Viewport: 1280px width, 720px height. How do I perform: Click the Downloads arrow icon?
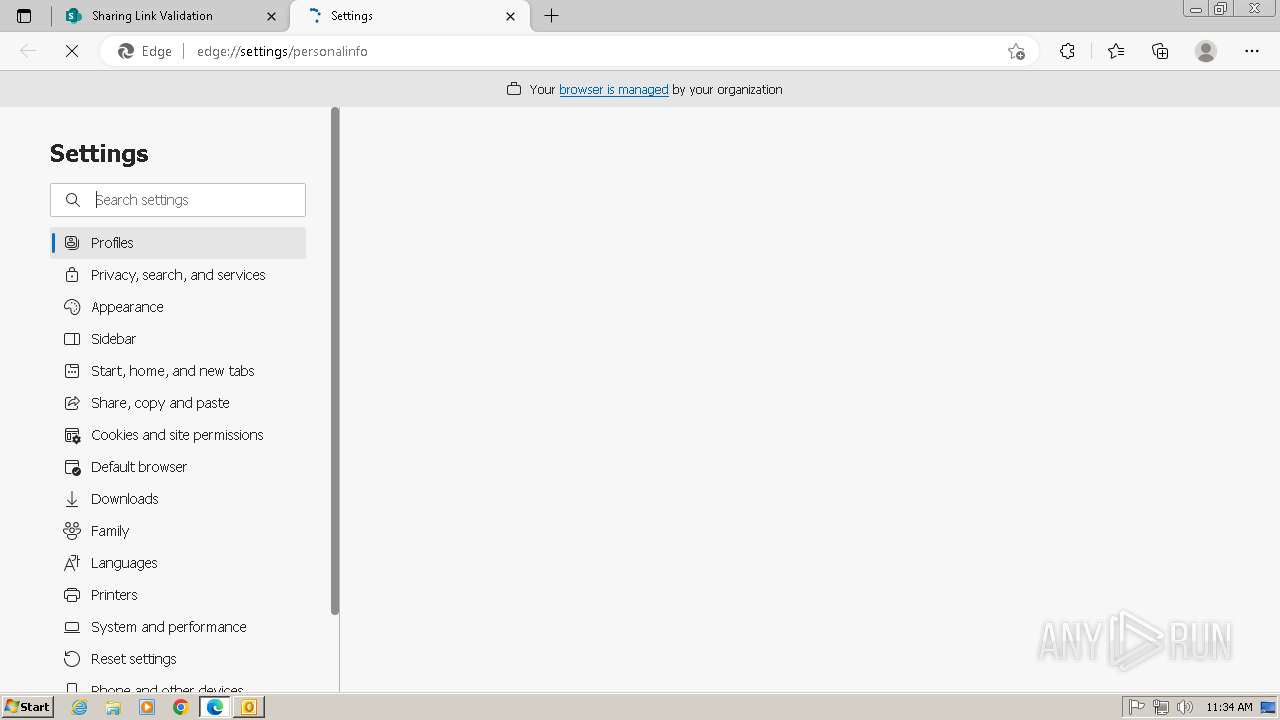click(72, 499)
